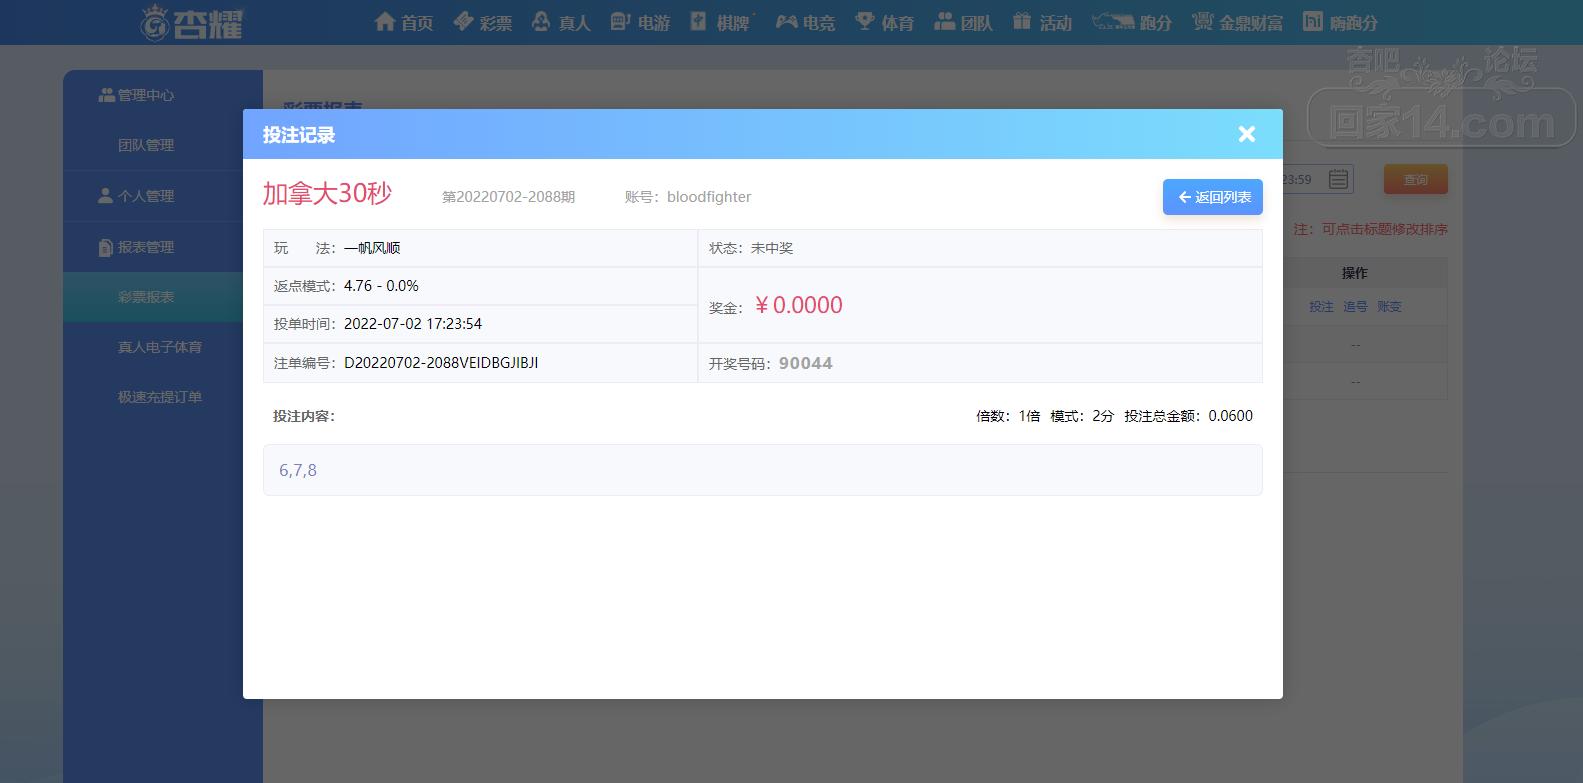Open the 金鼎财富 menu item

(x=1237, y=22)
